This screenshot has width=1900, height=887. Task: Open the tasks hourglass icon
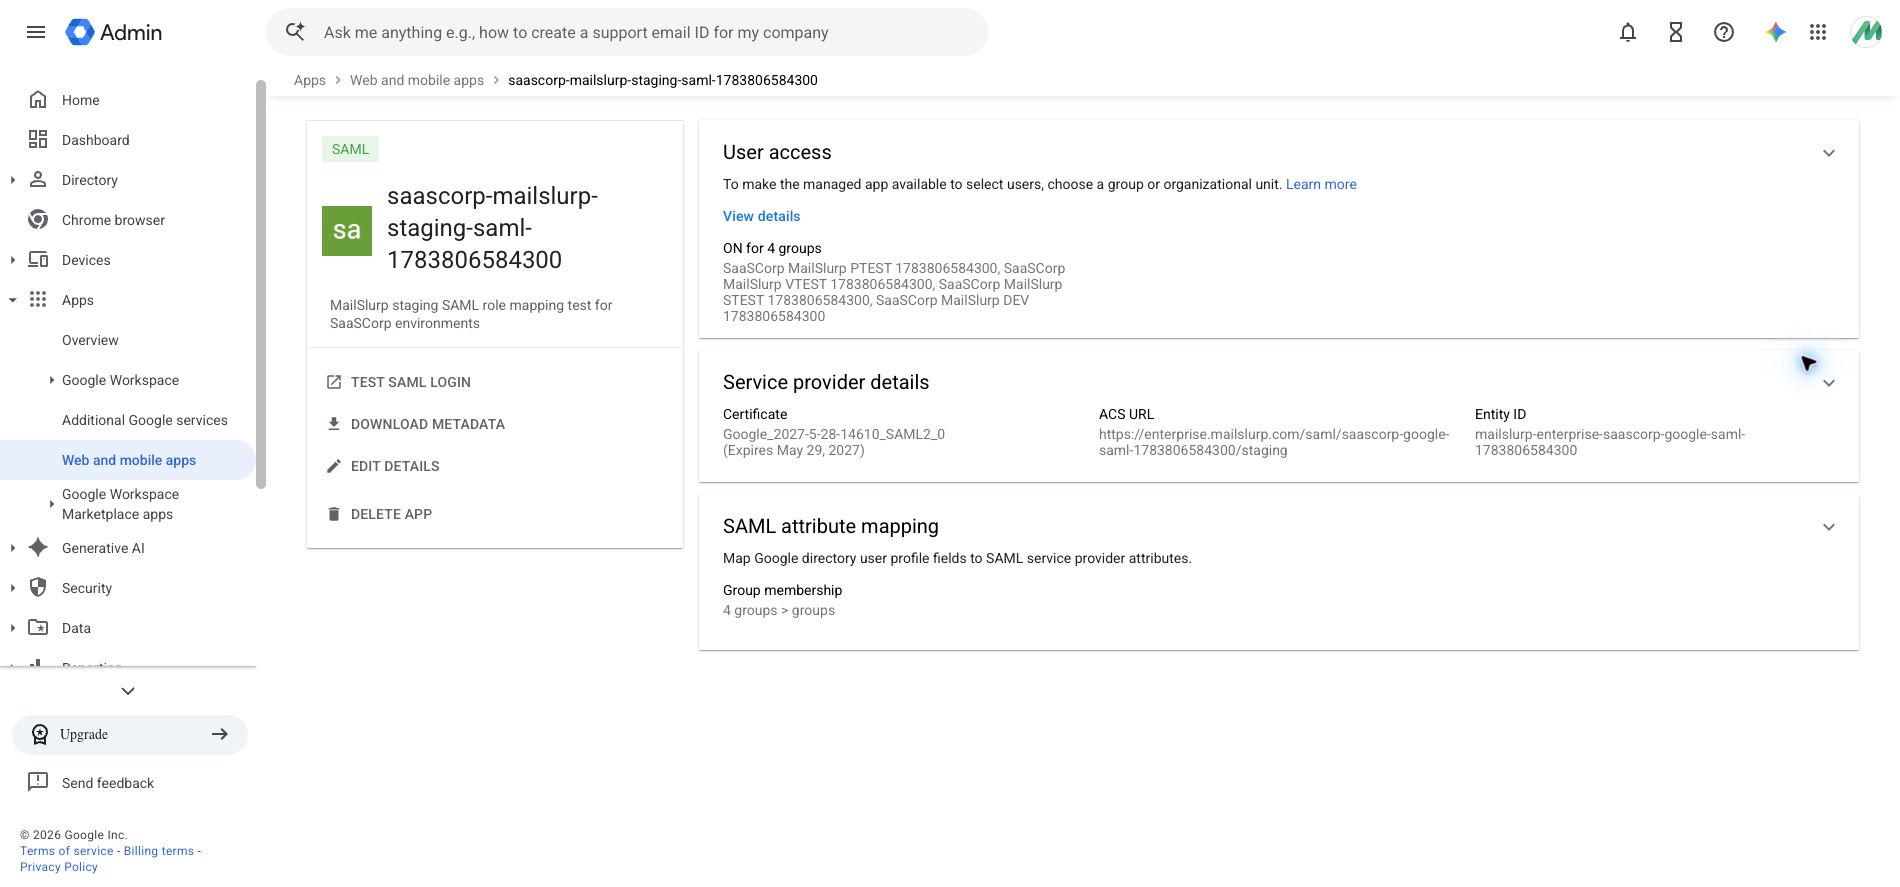1676,32
